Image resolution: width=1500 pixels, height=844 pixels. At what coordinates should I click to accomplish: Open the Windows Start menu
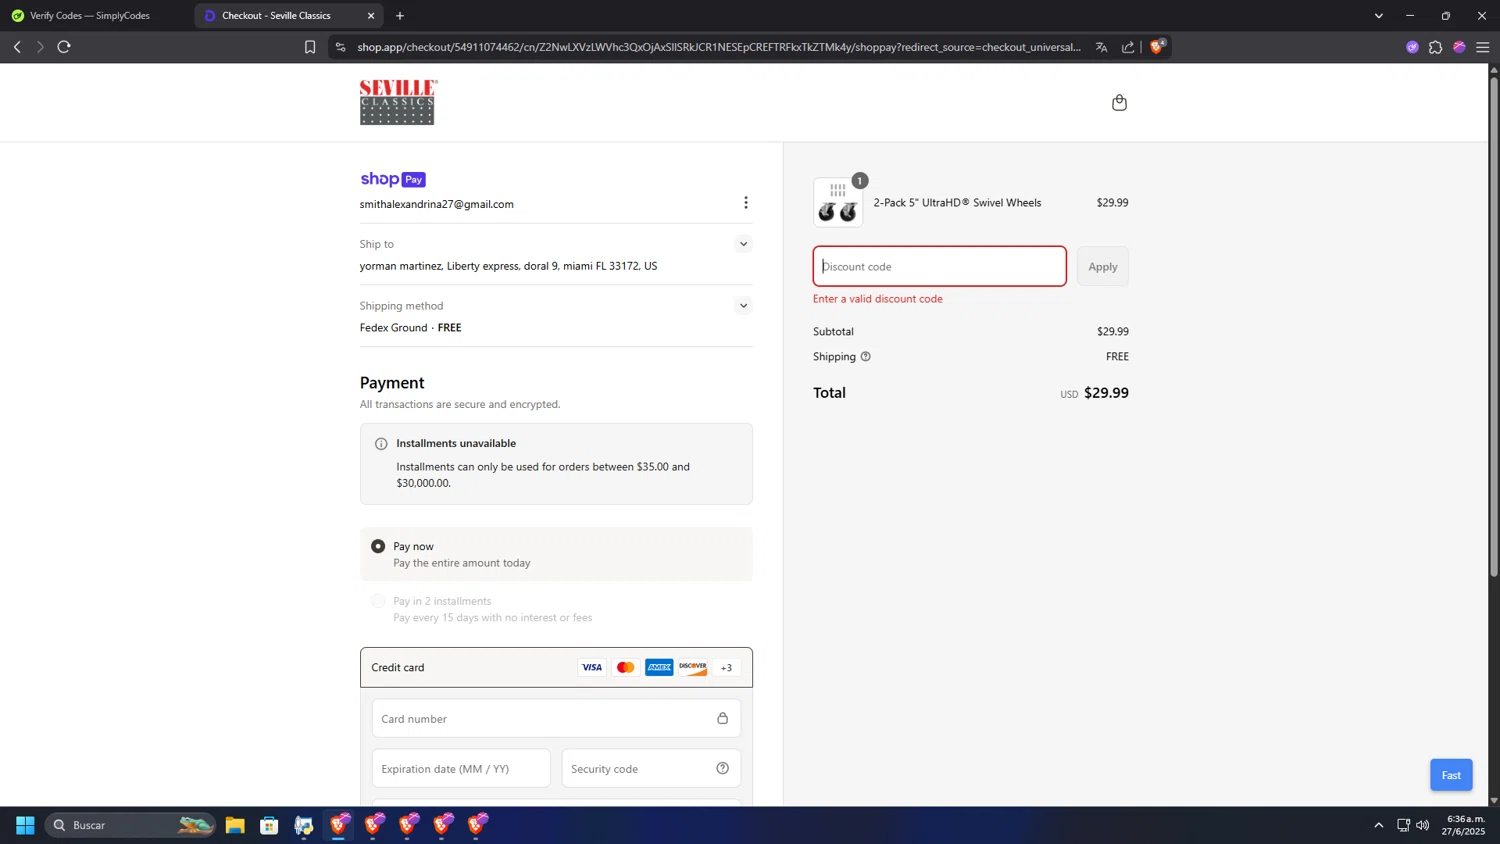26,825
